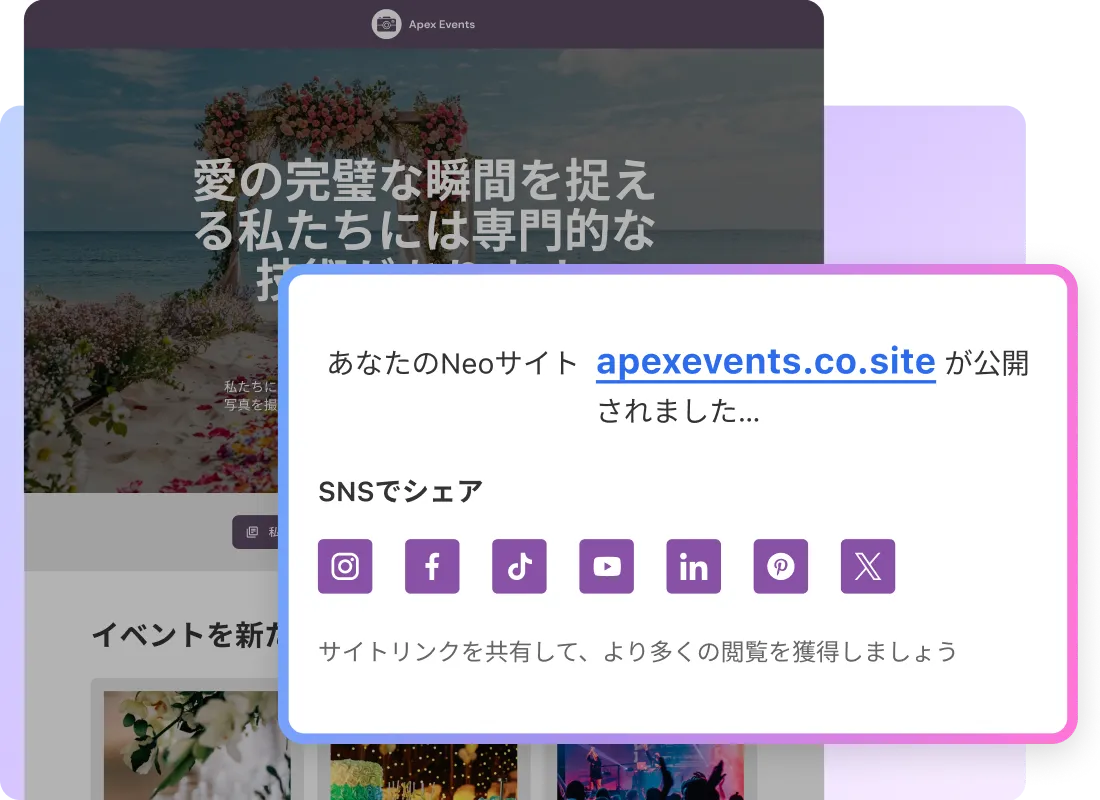Open the YouTube share icon
This screenshot has height=800, width=1100.
[x=607, y=566]
